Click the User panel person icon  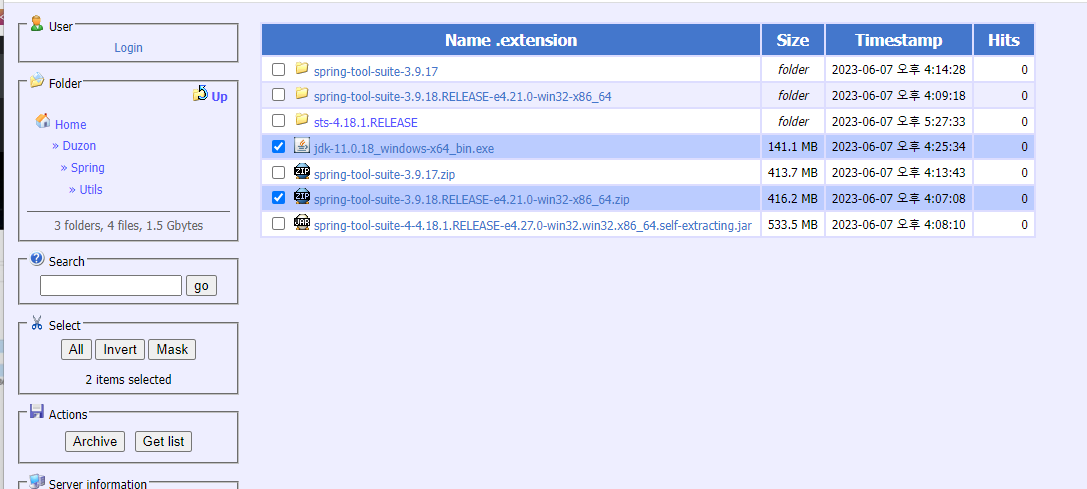click(x=37, y=24)
